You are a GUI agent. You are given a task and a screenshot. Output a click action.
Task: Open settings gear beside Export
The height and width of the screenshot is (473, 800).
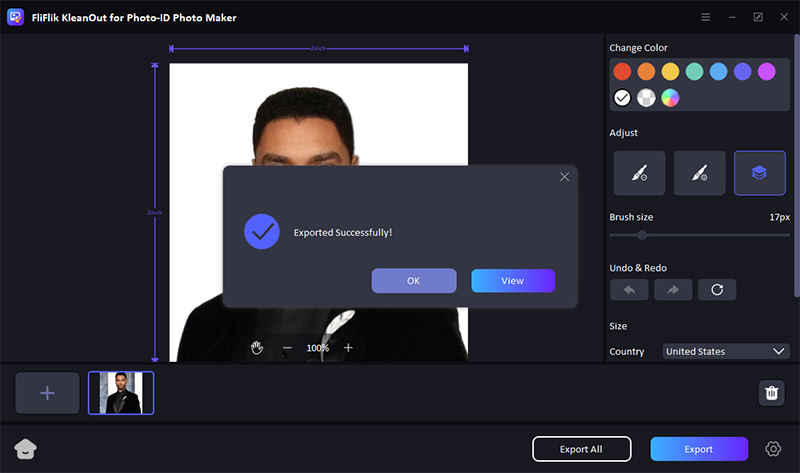click(x=773, y=449)
